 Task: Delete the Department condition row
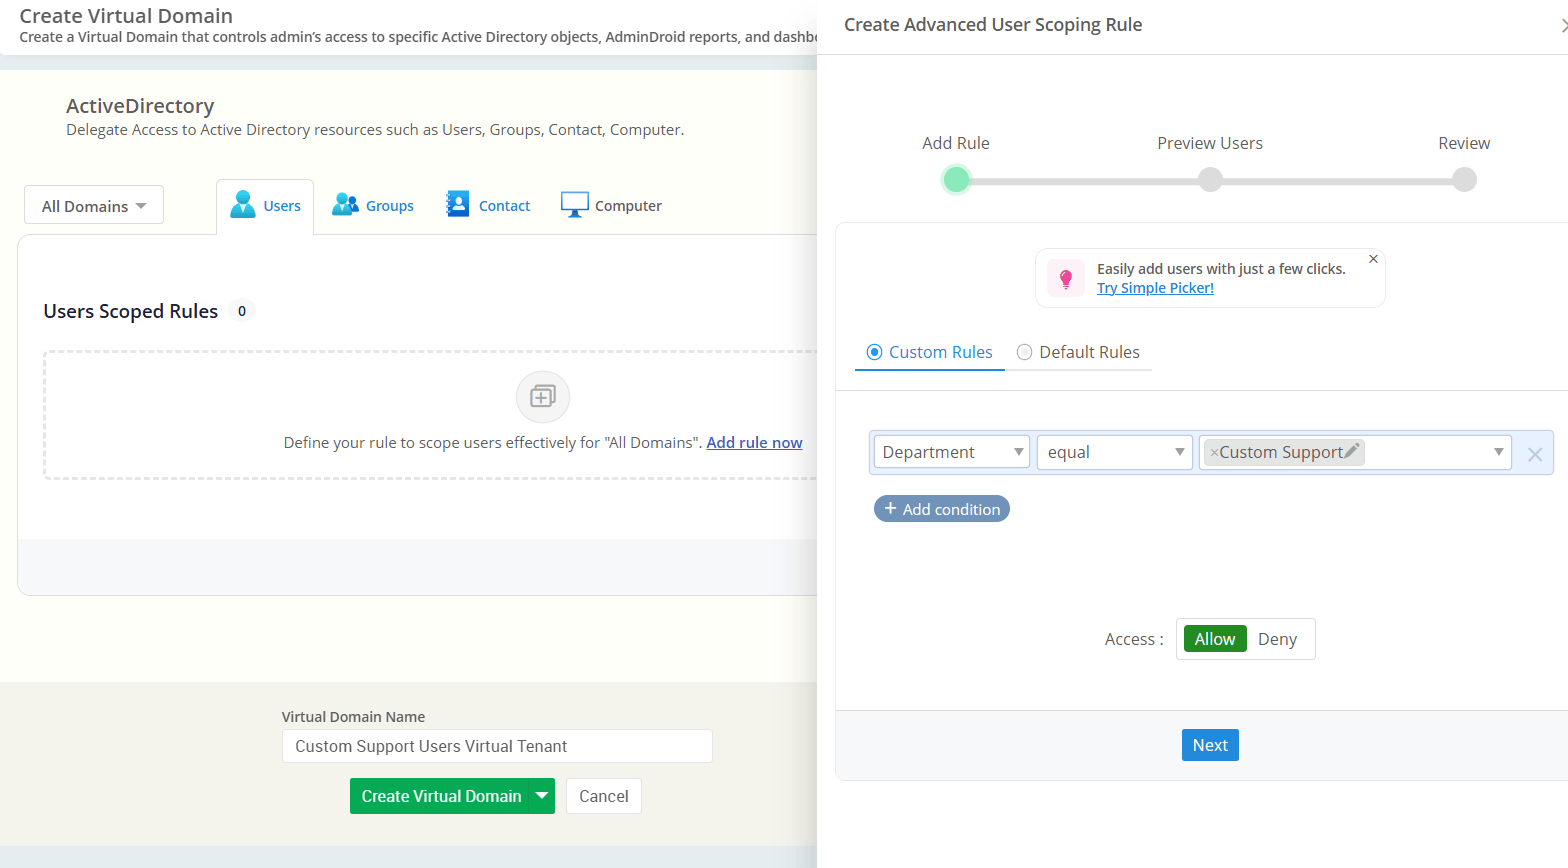(1535, 455)
